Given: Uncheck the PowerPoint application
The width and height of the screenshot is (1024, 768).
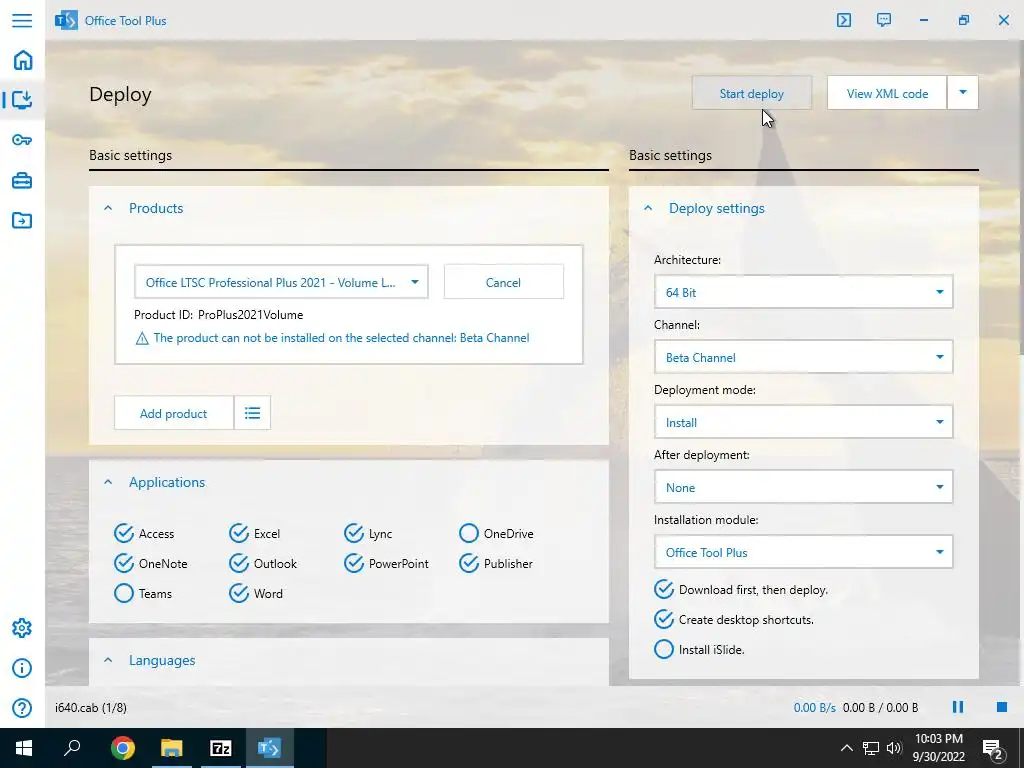Looking at the screenshot, I should point(353,563).
